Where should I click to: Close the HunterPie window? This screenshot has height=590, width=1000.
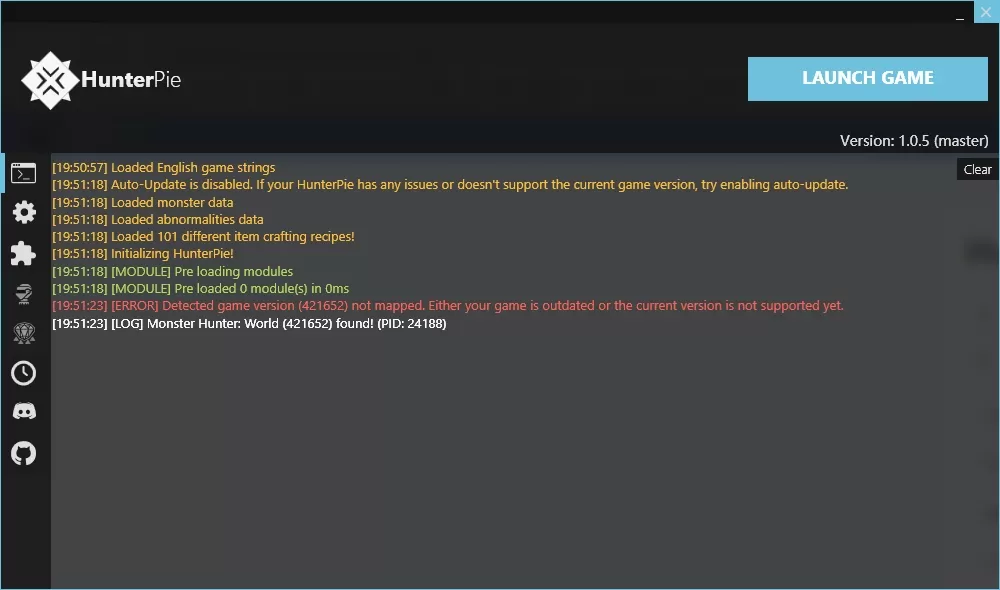click(x=986, y=12)
